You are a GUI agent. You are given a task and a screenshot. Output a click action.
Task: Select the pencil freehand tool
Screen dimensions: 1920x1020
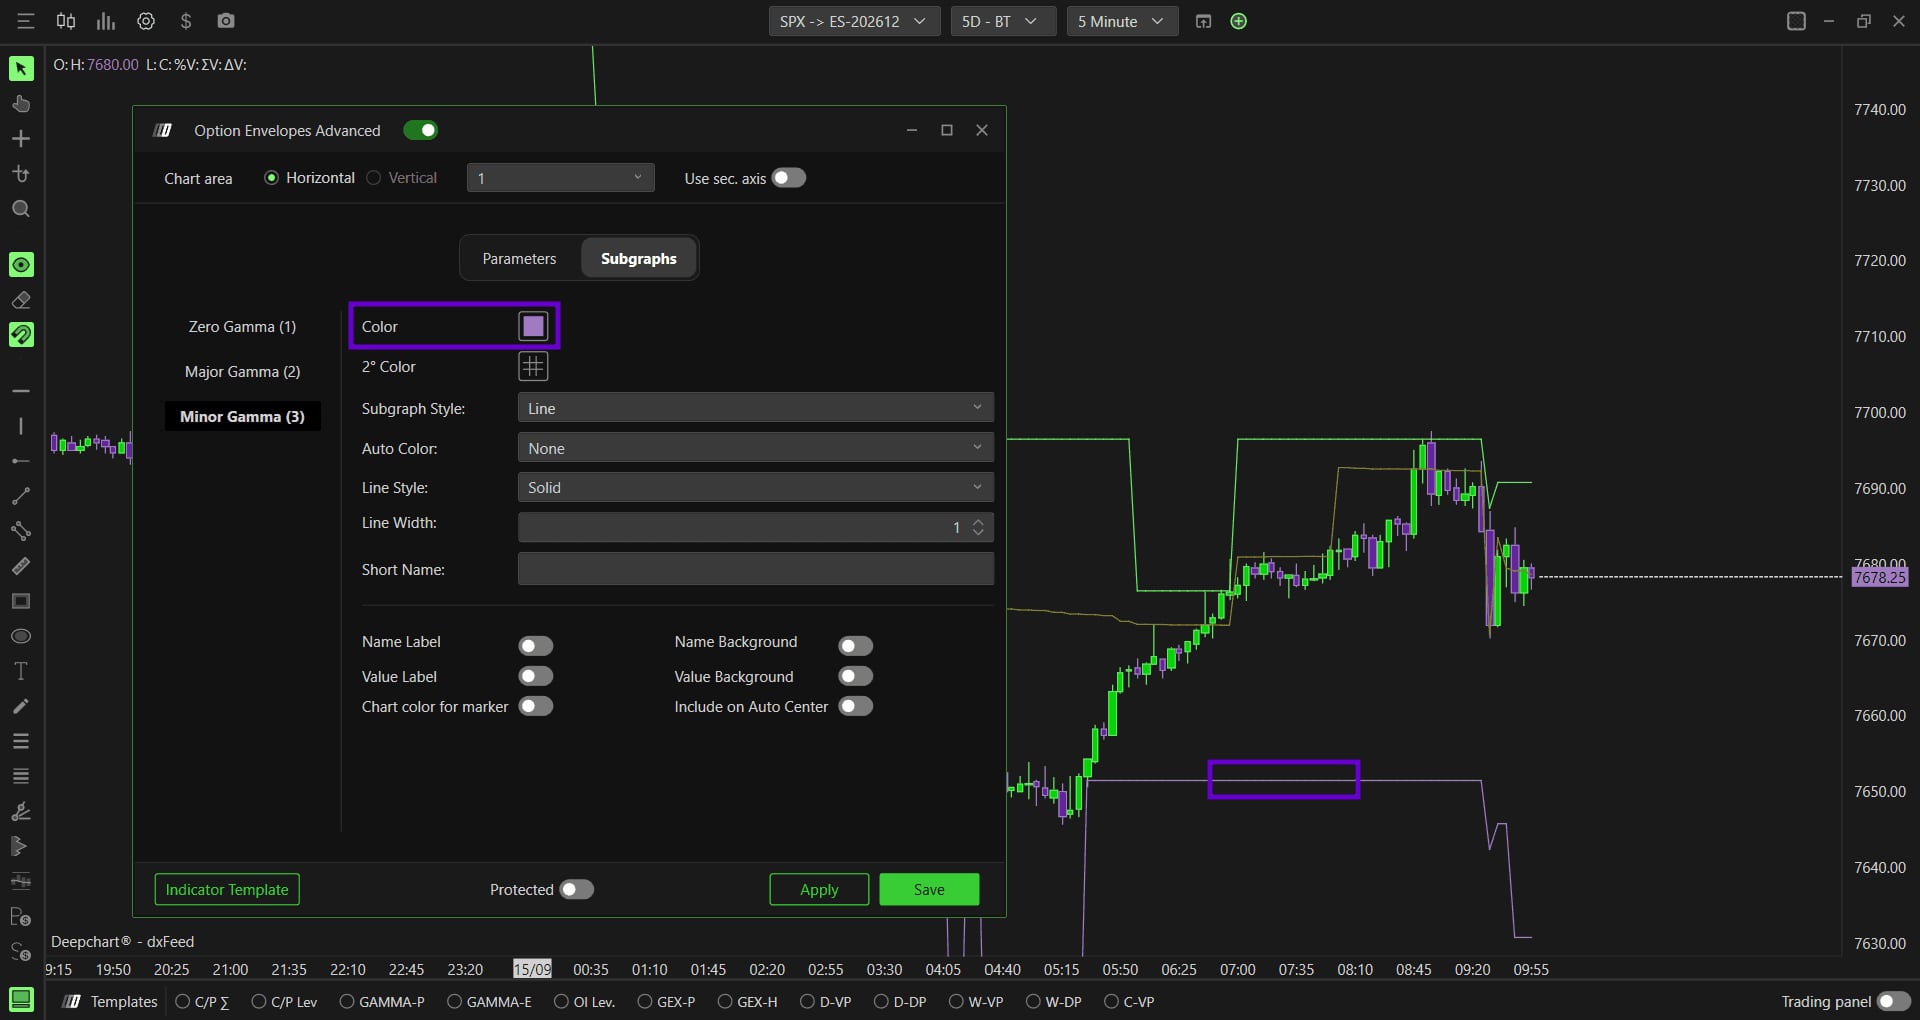(21, 706)
